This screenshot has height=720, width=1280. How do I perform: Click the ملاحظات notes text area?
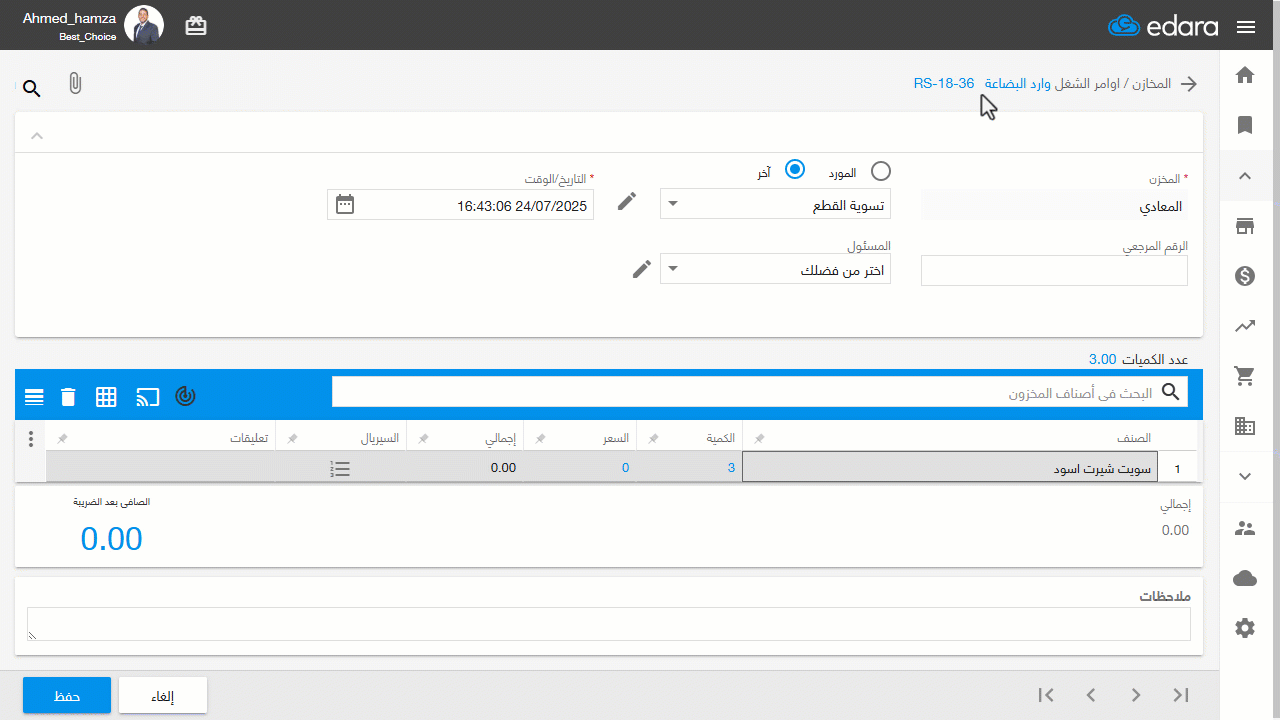coord(609,624)
